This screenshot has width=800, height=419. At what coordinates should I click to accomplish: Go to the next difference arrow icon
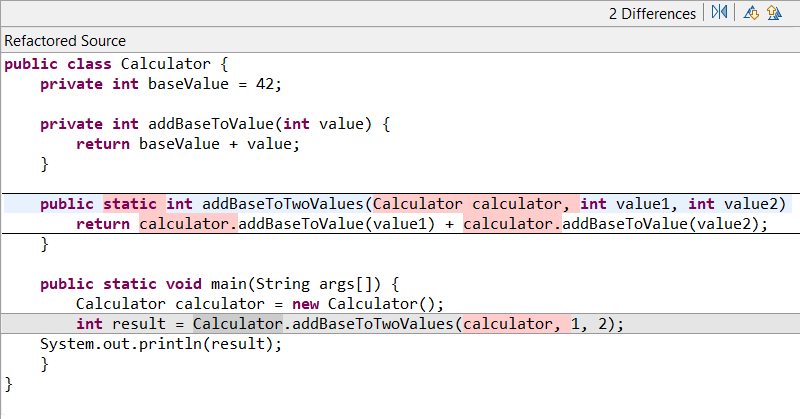pos(751,13)
